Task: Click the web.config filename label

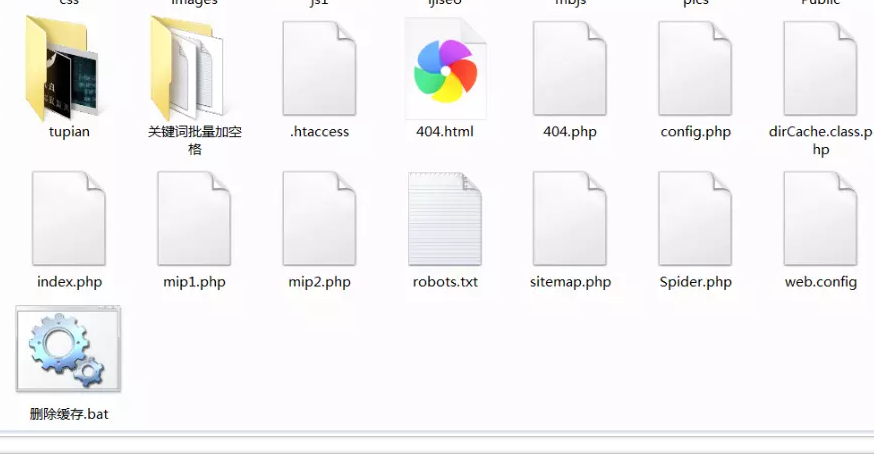Action: [x=820, y=282]
